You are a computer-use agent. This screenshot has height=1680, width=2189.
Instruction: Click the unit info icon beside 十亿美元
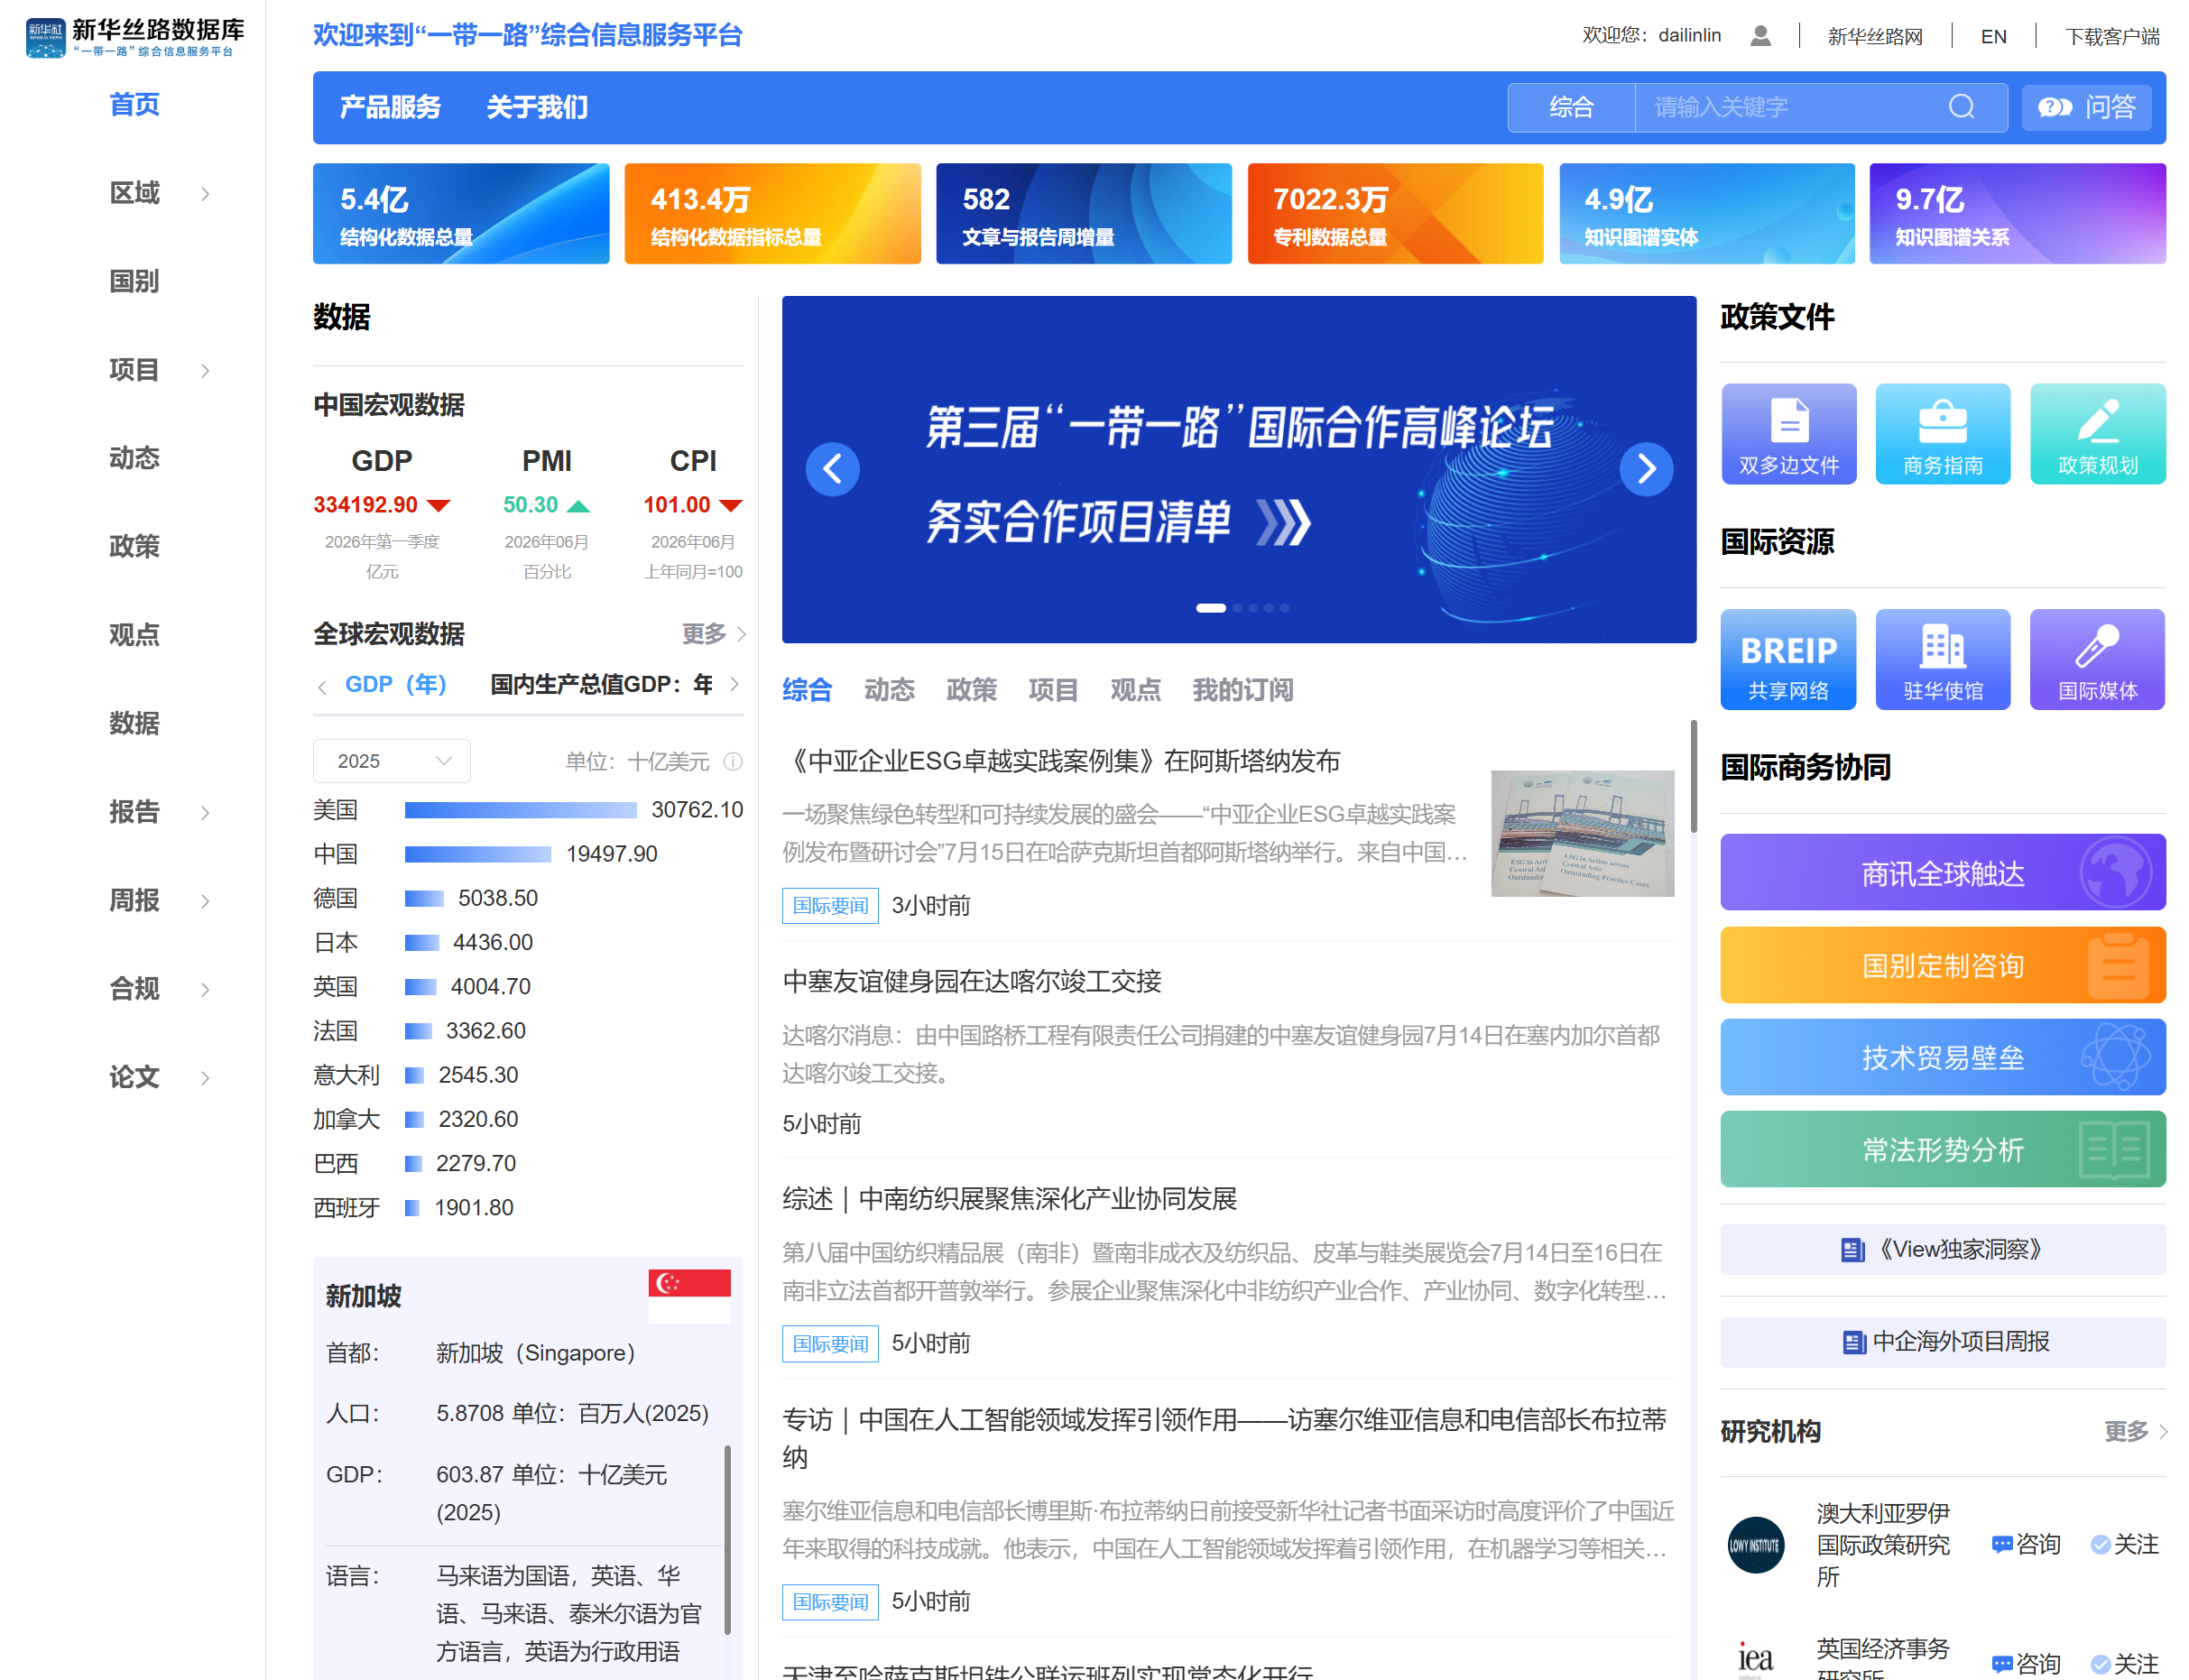click(x=733, y=762)
